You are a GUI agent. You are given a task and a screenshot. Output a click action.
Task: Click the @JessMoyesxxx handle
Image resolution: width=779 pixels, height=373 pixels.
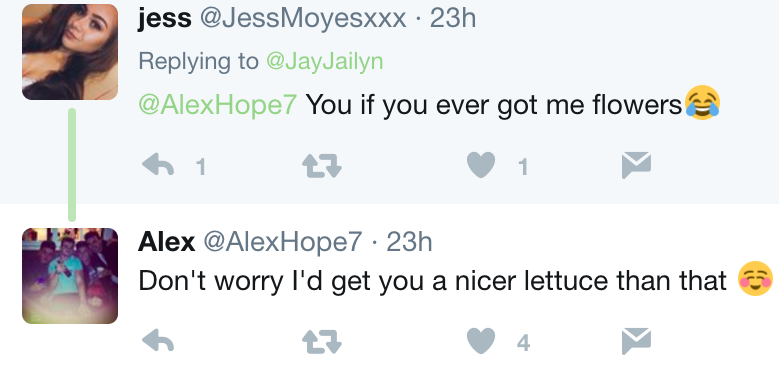(x=303, y=19)
